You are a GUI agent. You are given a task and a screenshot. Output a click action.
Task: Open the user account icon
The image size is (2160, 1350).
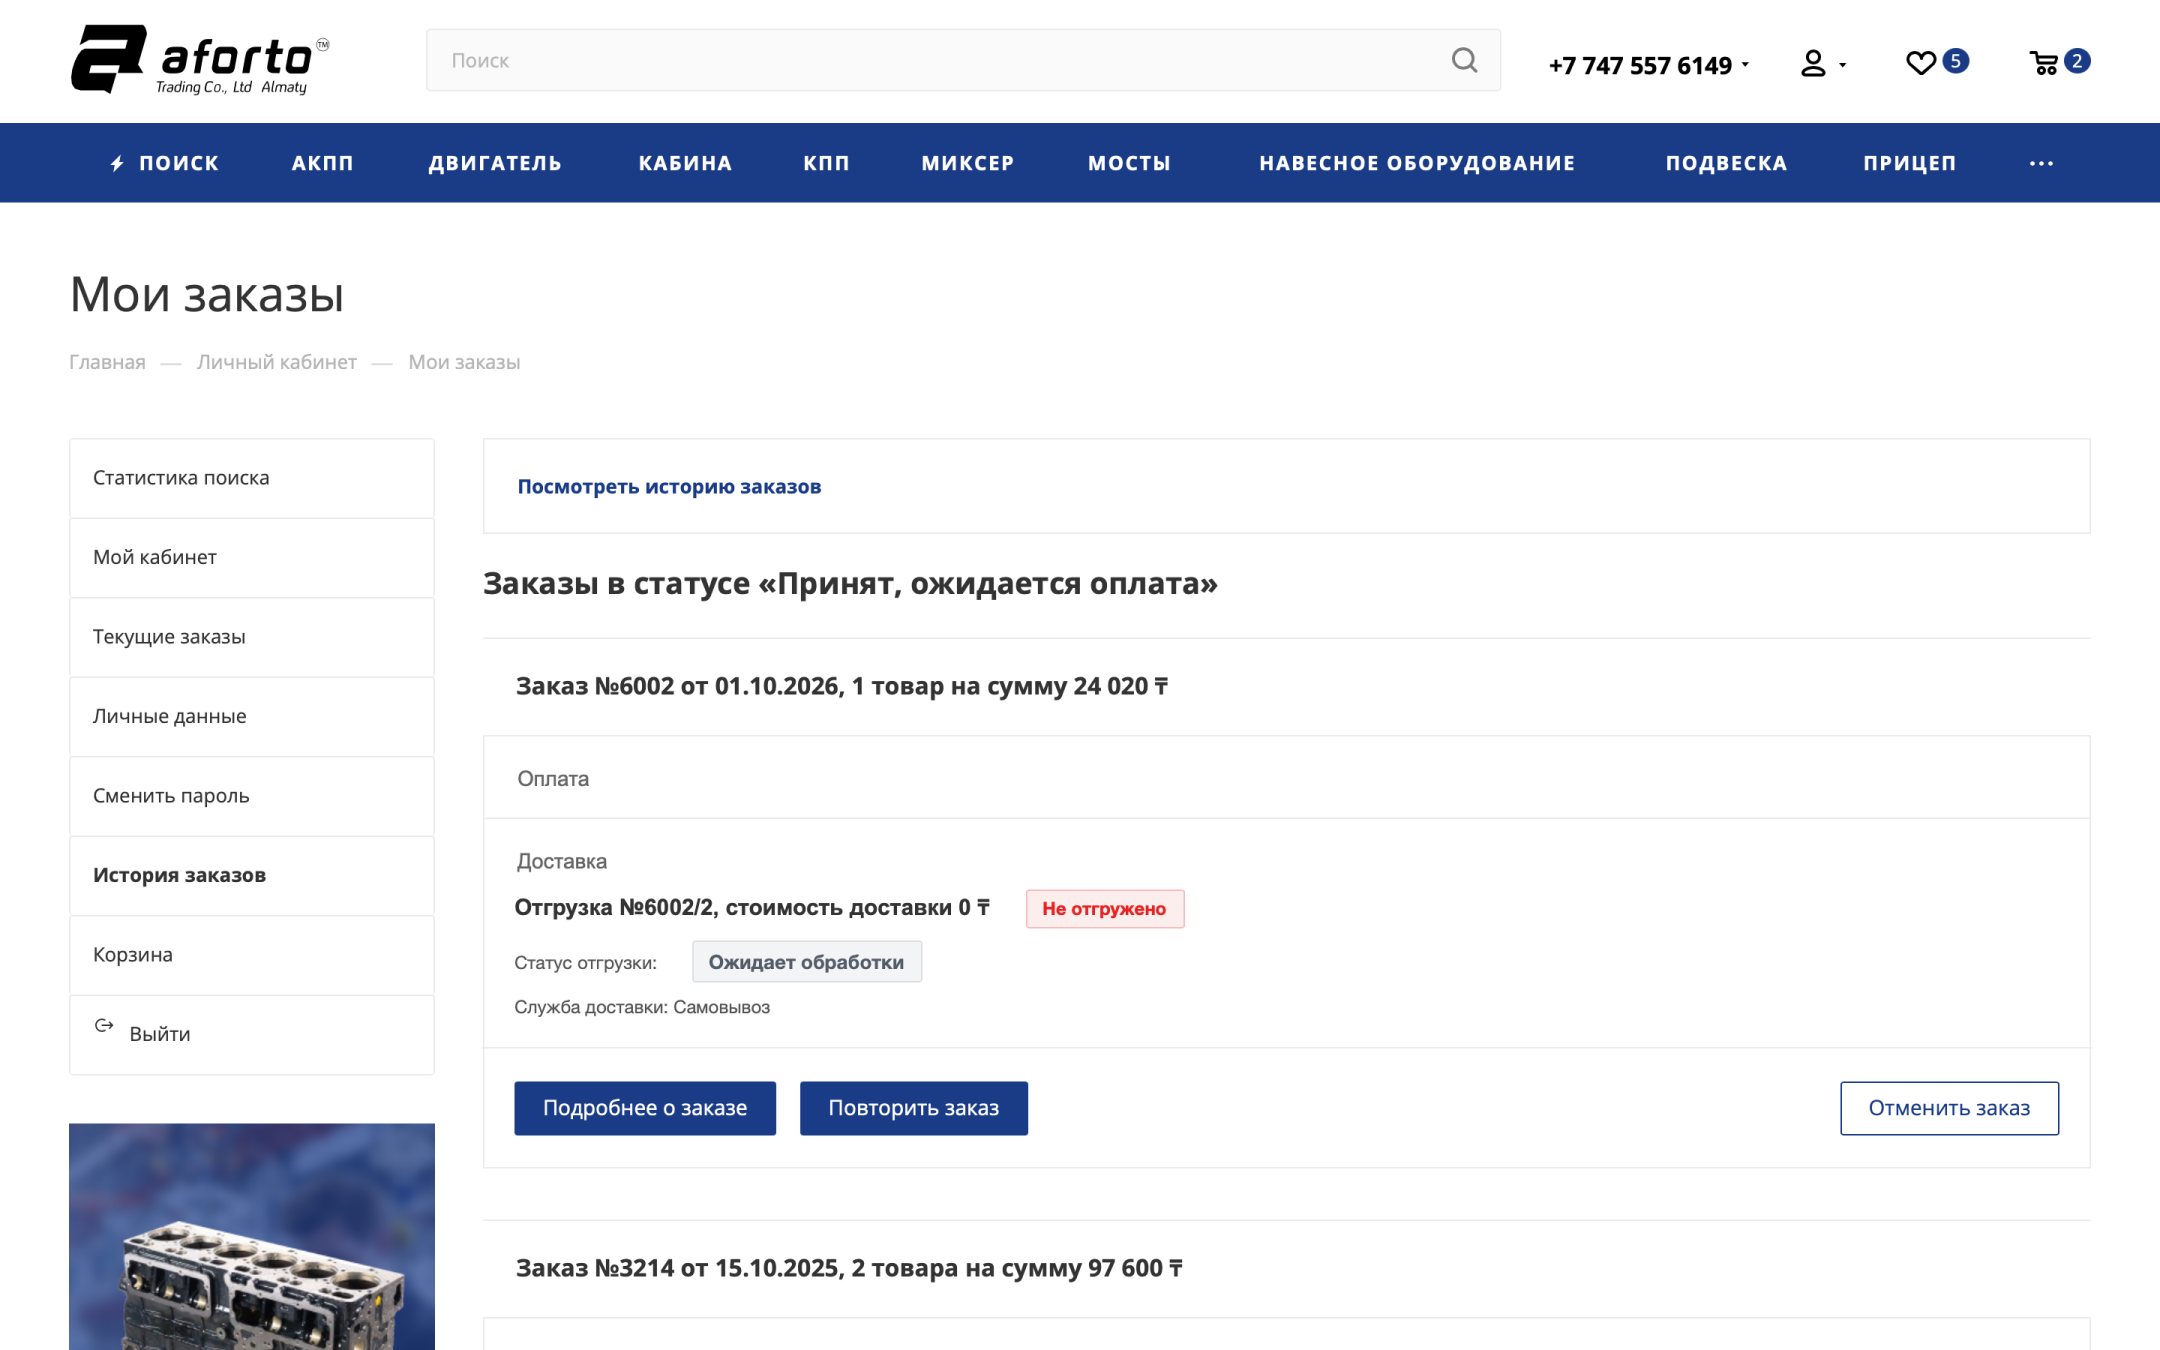tap(1813, 64)
